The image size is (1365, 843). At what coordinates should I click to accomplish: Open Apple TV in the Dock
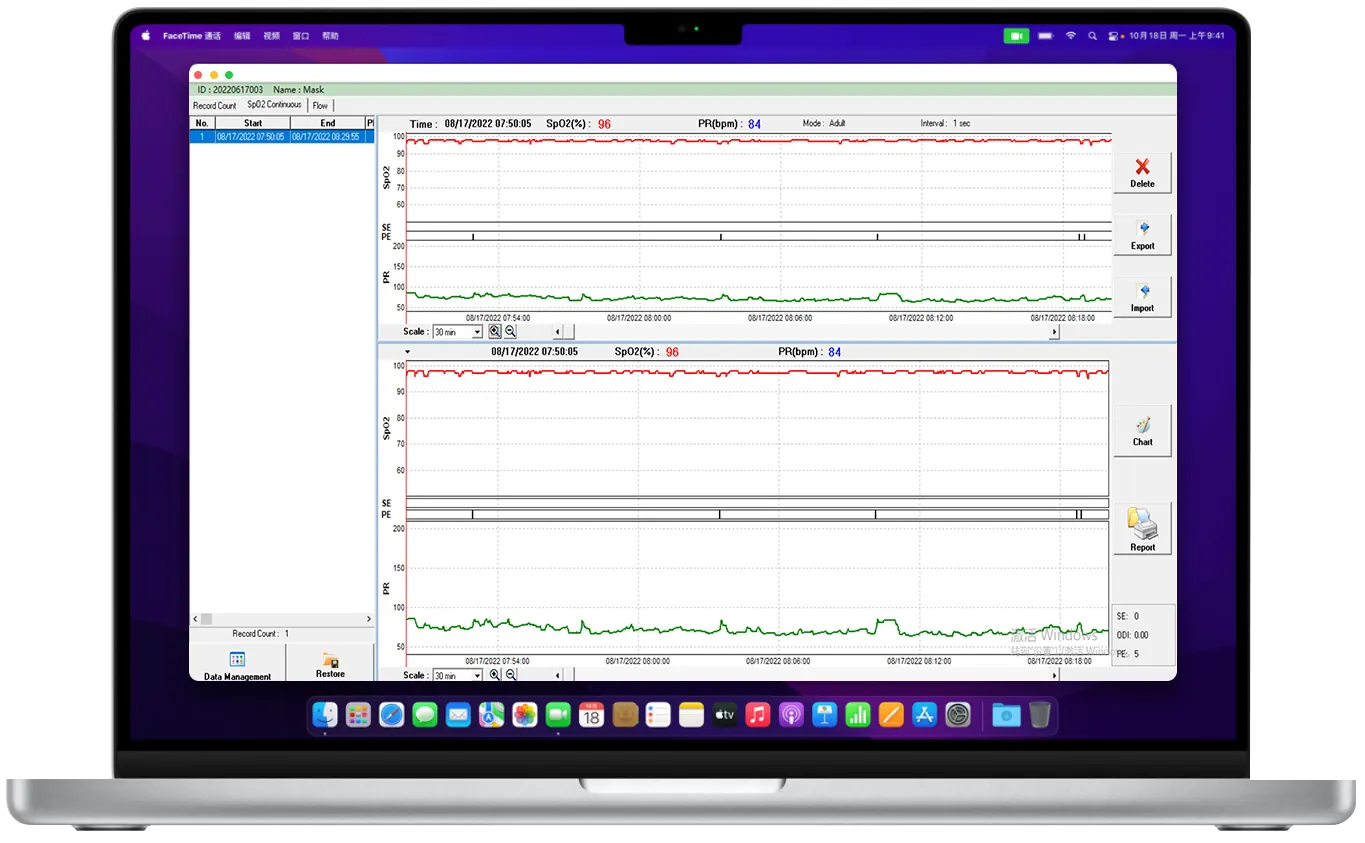point(725,715)
